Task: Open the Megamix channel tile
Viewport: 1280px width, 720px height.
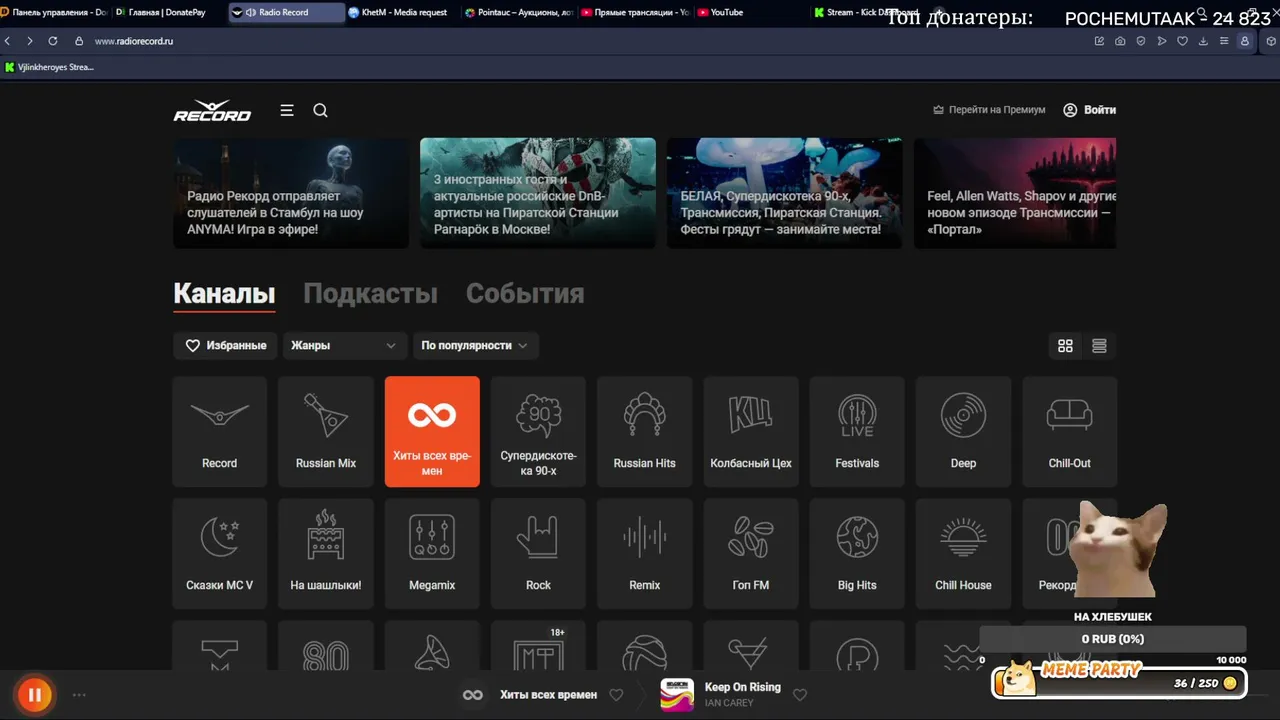Action: (432, 553)
